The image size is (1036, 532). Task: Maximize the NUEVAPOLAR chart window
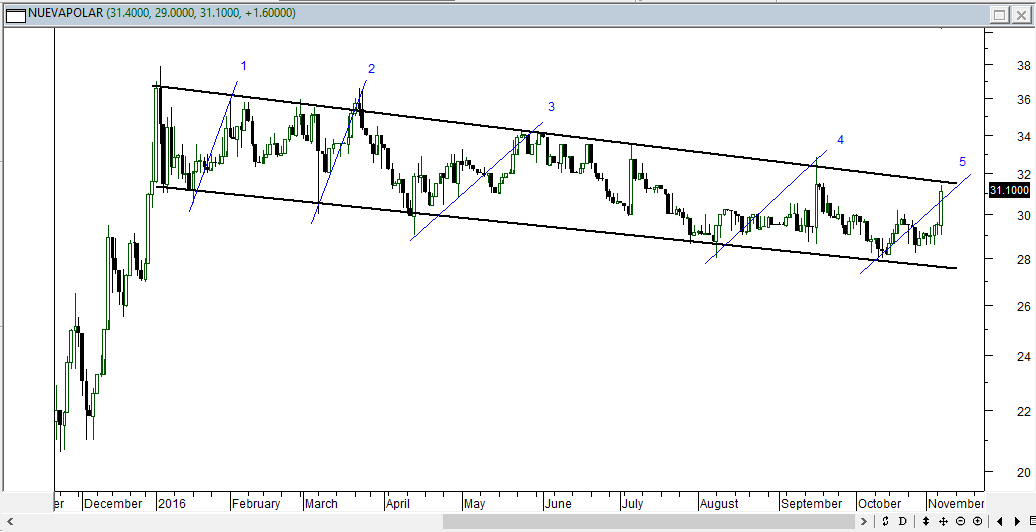(1000, 15)
